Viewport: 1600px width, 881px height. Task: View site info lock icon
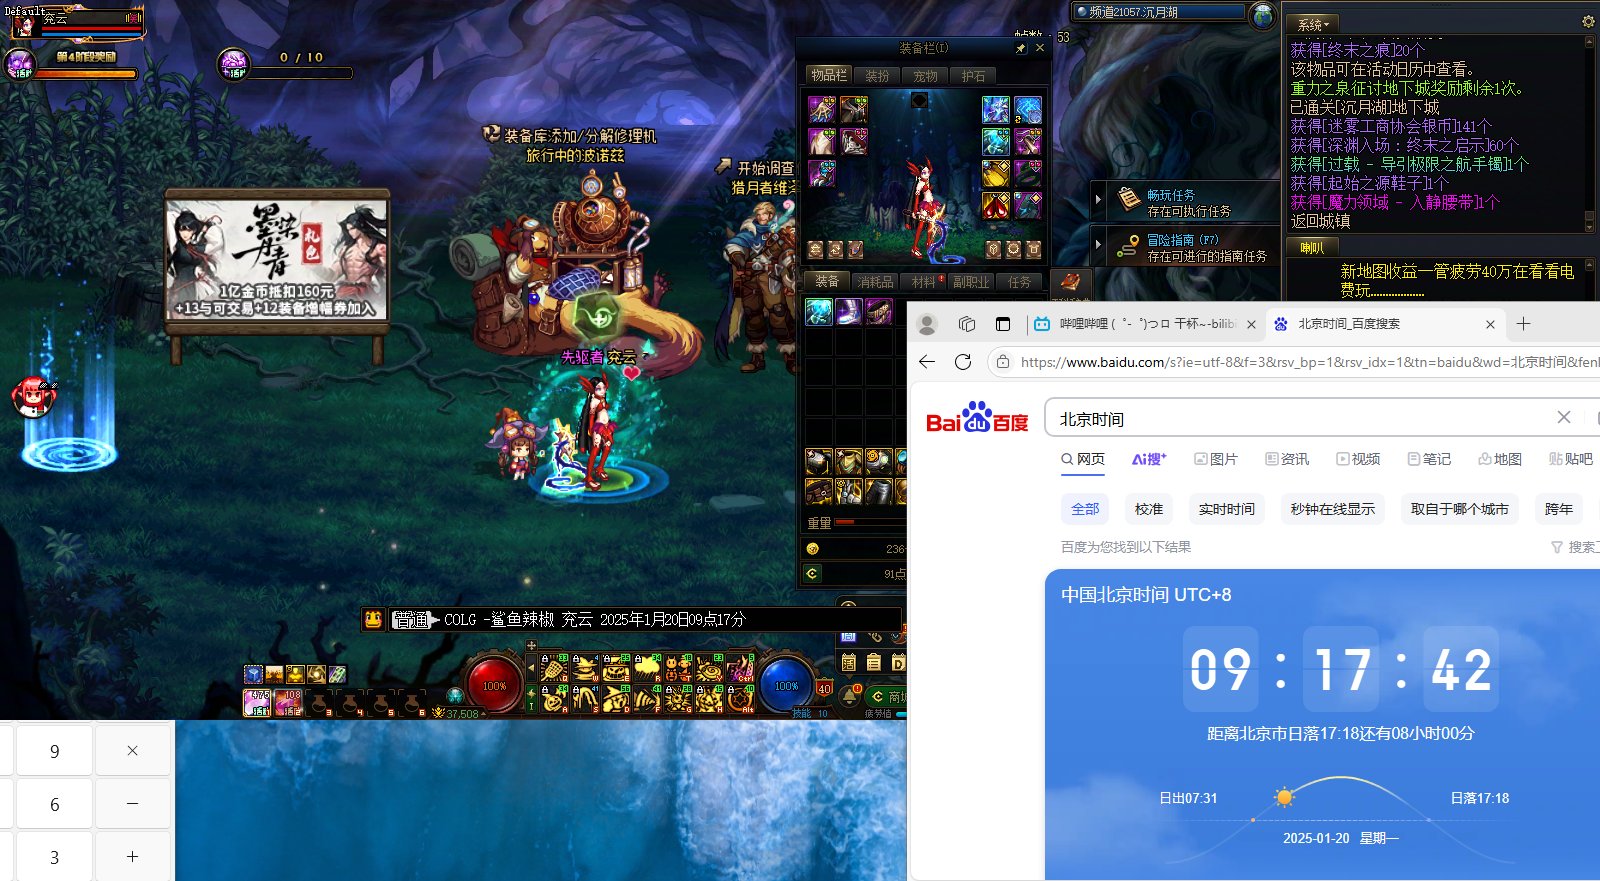(1003, 362)
